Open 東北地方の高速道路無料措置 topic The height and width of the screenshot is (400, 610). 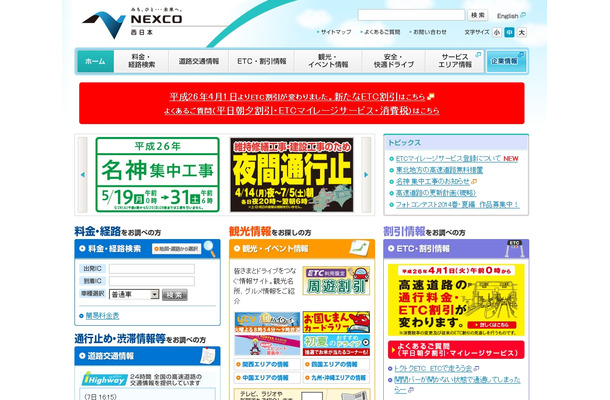pos(439,170)
